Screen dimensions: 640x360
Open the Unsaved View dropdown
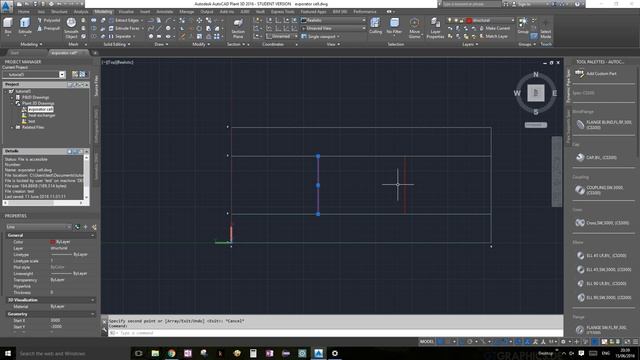pos(333,28)
